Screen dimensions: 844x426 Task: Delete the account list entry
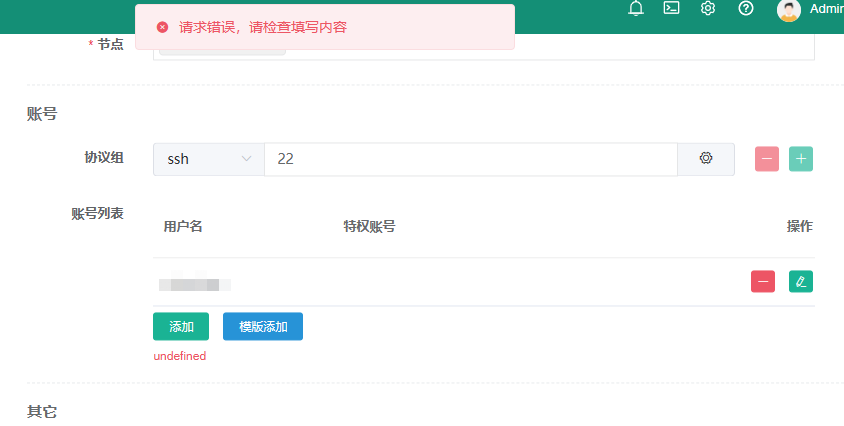763,281
